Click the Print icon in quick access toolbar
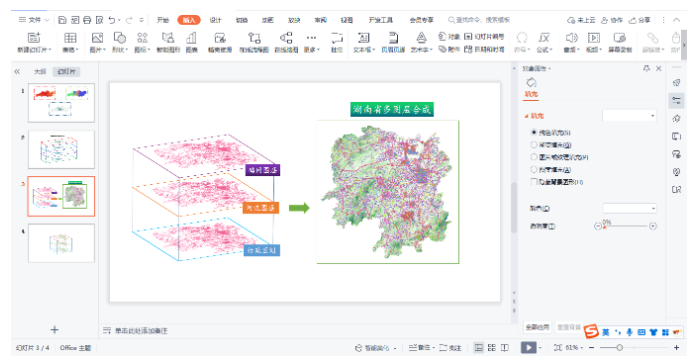This screenshot has width=693, height=364. click(x=87, y=20)
